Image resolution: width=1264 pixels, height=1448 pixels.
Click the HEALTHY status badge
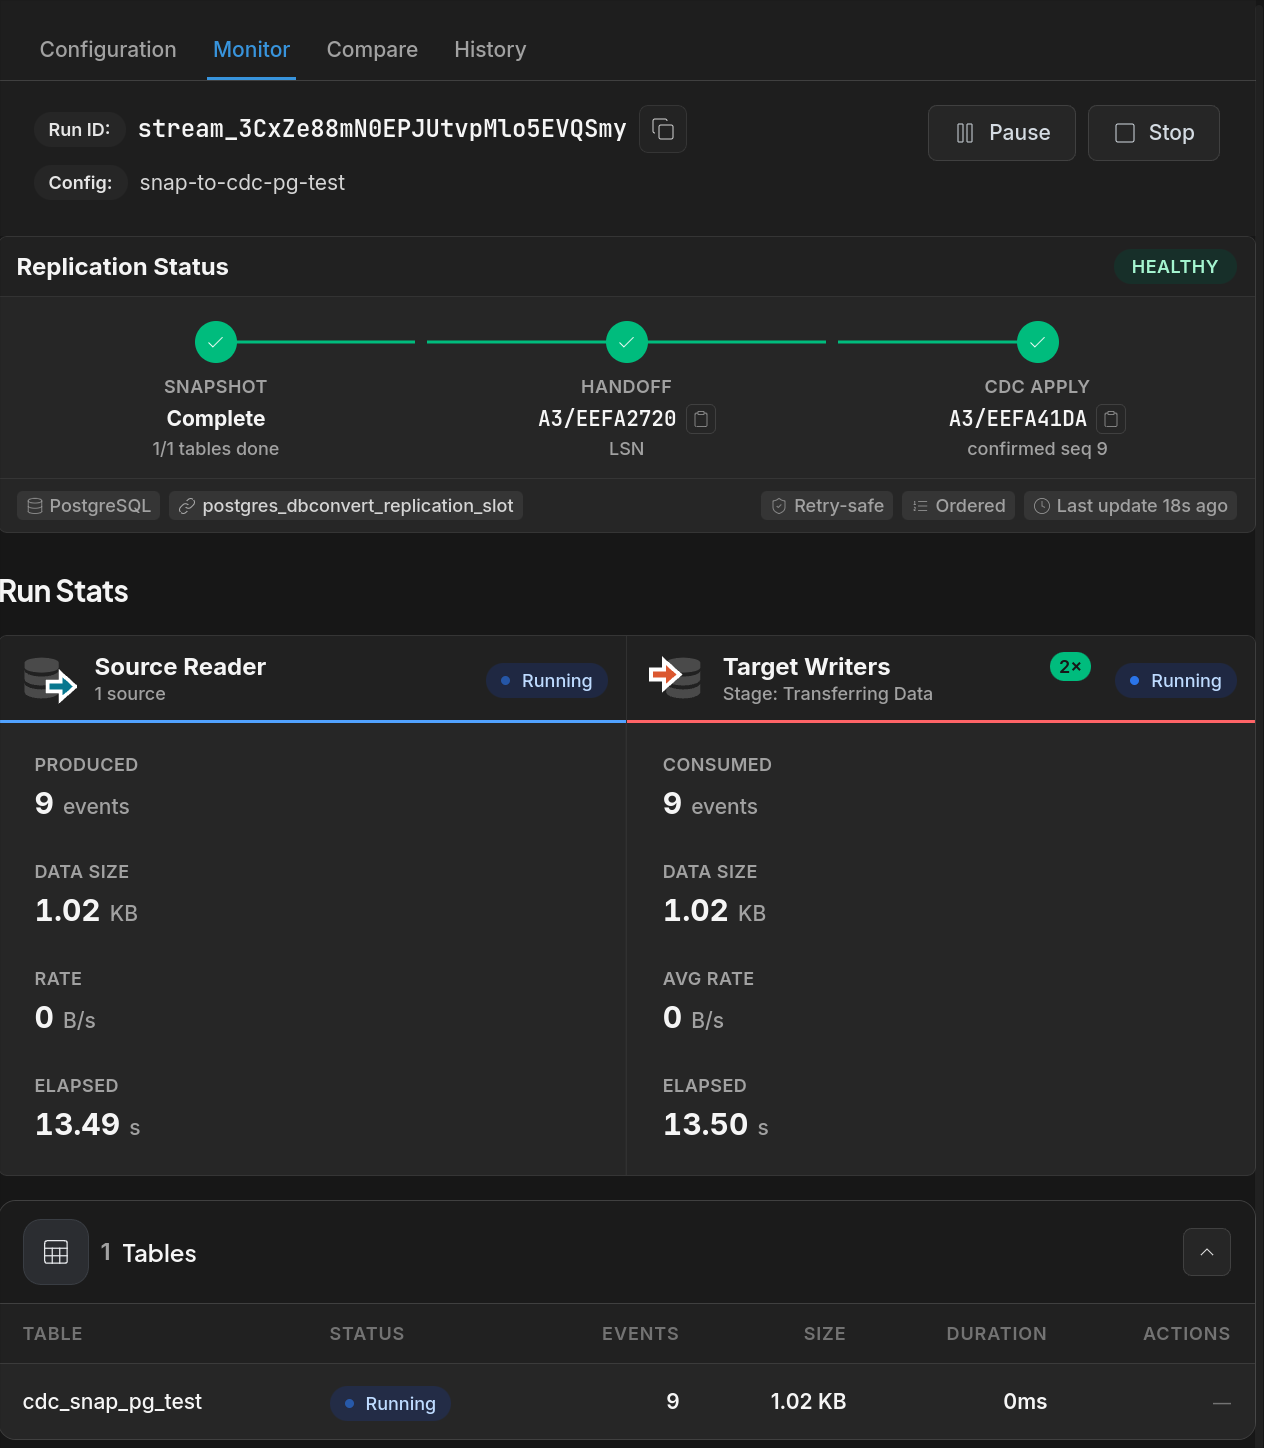(1175, 267)
